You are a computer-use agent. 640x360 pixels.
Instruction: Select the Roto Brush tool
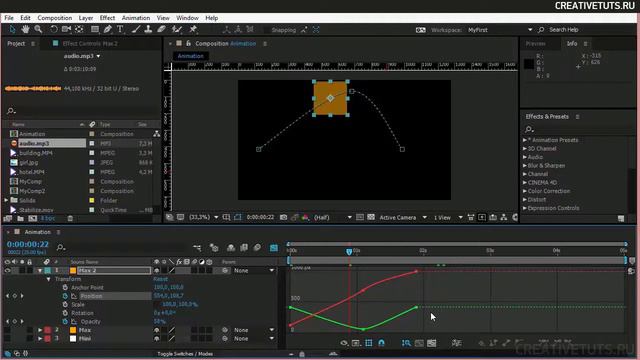(x=177, y=29)
